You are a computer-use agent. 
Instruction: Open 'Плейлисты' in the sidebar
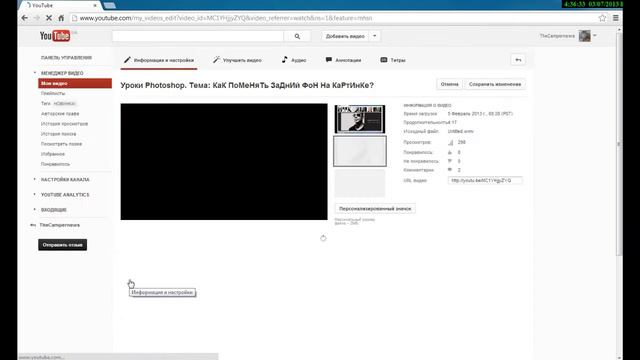(x=53, y=93)
